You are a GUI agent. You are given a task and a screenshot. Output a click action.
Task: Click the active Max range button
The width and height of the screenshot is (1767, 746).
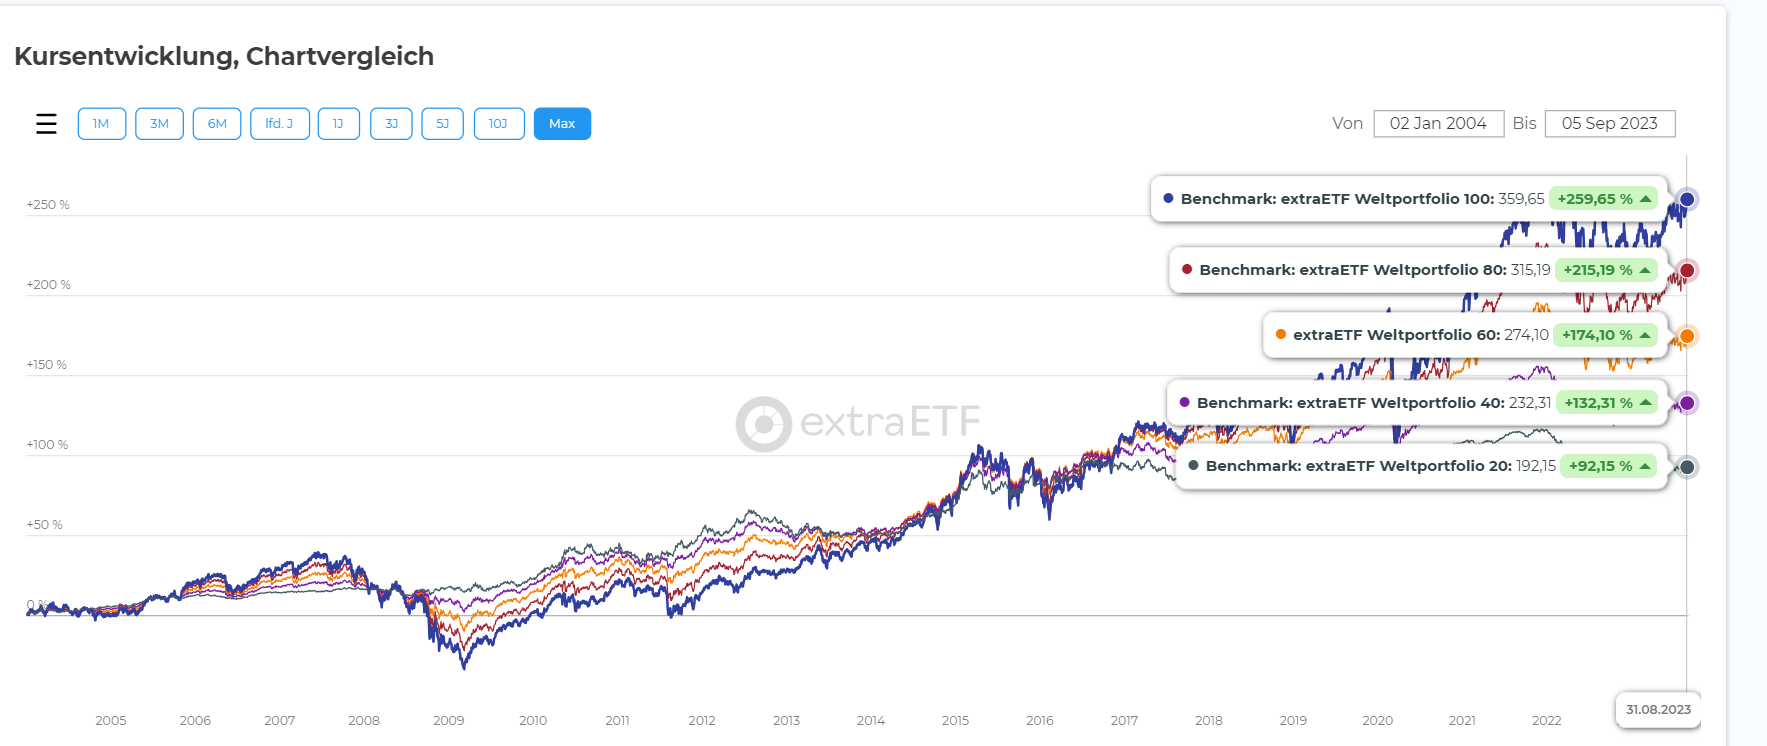pos(562,124)
